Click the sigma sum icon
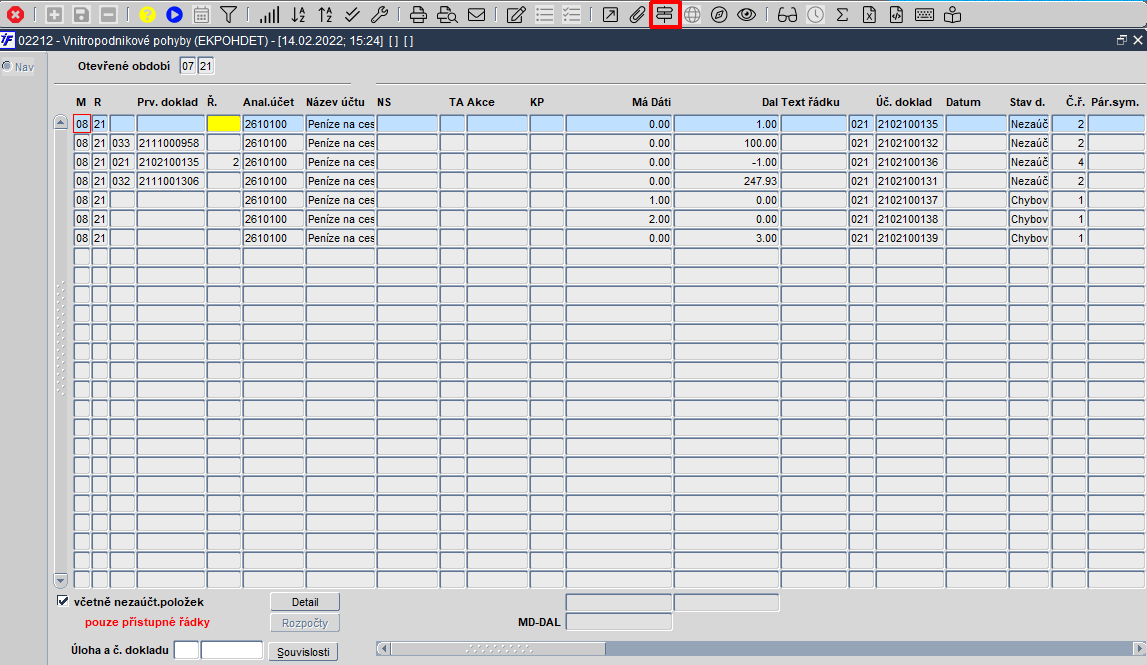The height and width of the screenshot is (665, 1147). click(842, 15)
